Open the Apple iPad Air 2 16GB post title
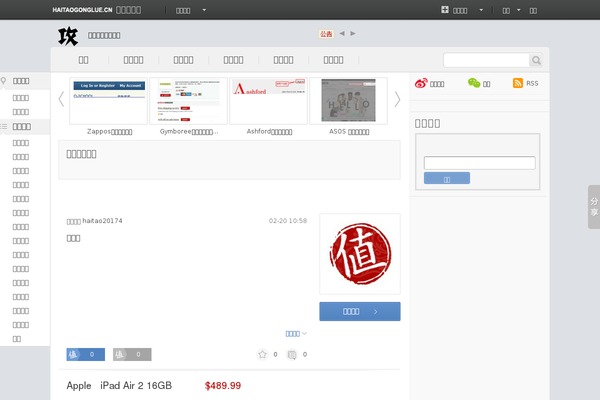600x400 pixels. coord(119,385)
